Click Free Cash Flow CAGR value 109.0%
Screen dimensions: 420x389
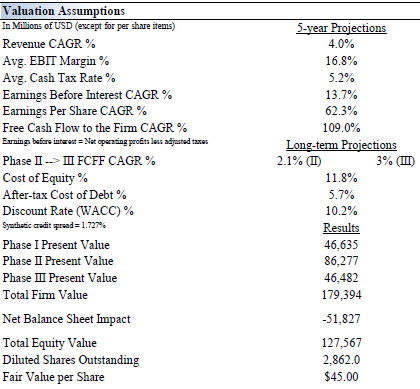click(x=341, y=128)
